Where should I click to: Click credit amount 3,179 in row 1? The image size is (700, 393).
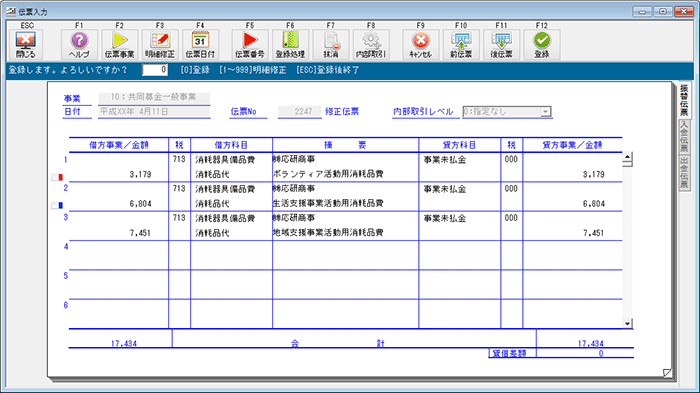pyautogui.click(x=593, y=174)
